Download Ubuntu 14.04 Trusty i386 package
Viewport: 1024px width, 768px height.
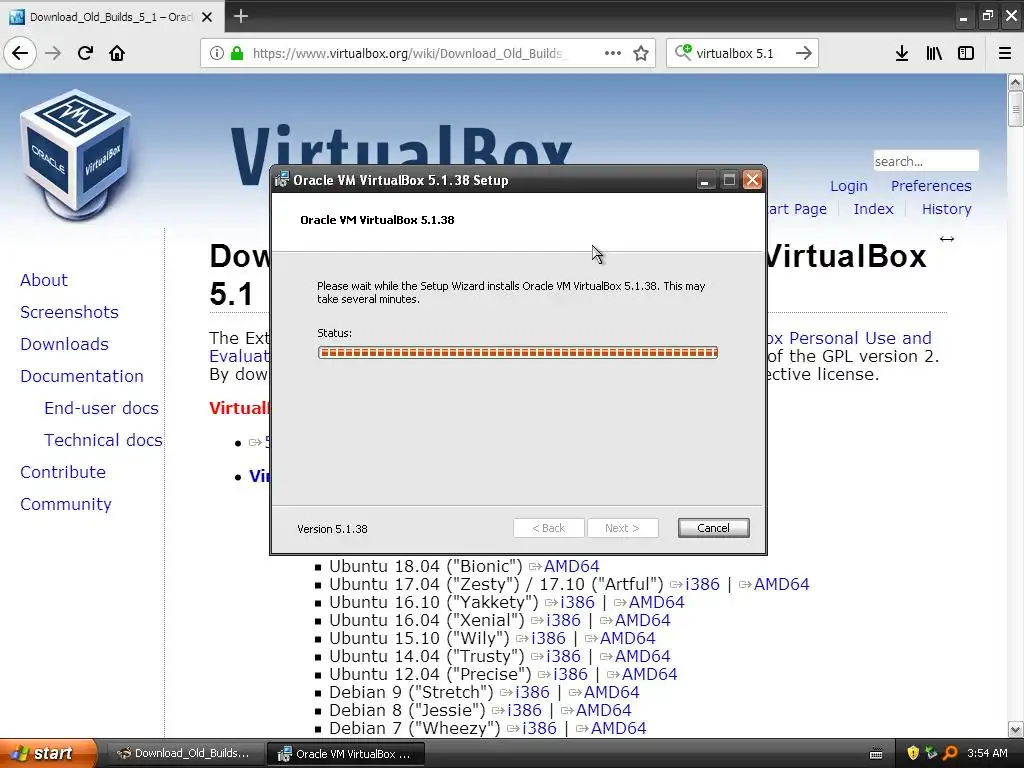(x=563, y=656)
